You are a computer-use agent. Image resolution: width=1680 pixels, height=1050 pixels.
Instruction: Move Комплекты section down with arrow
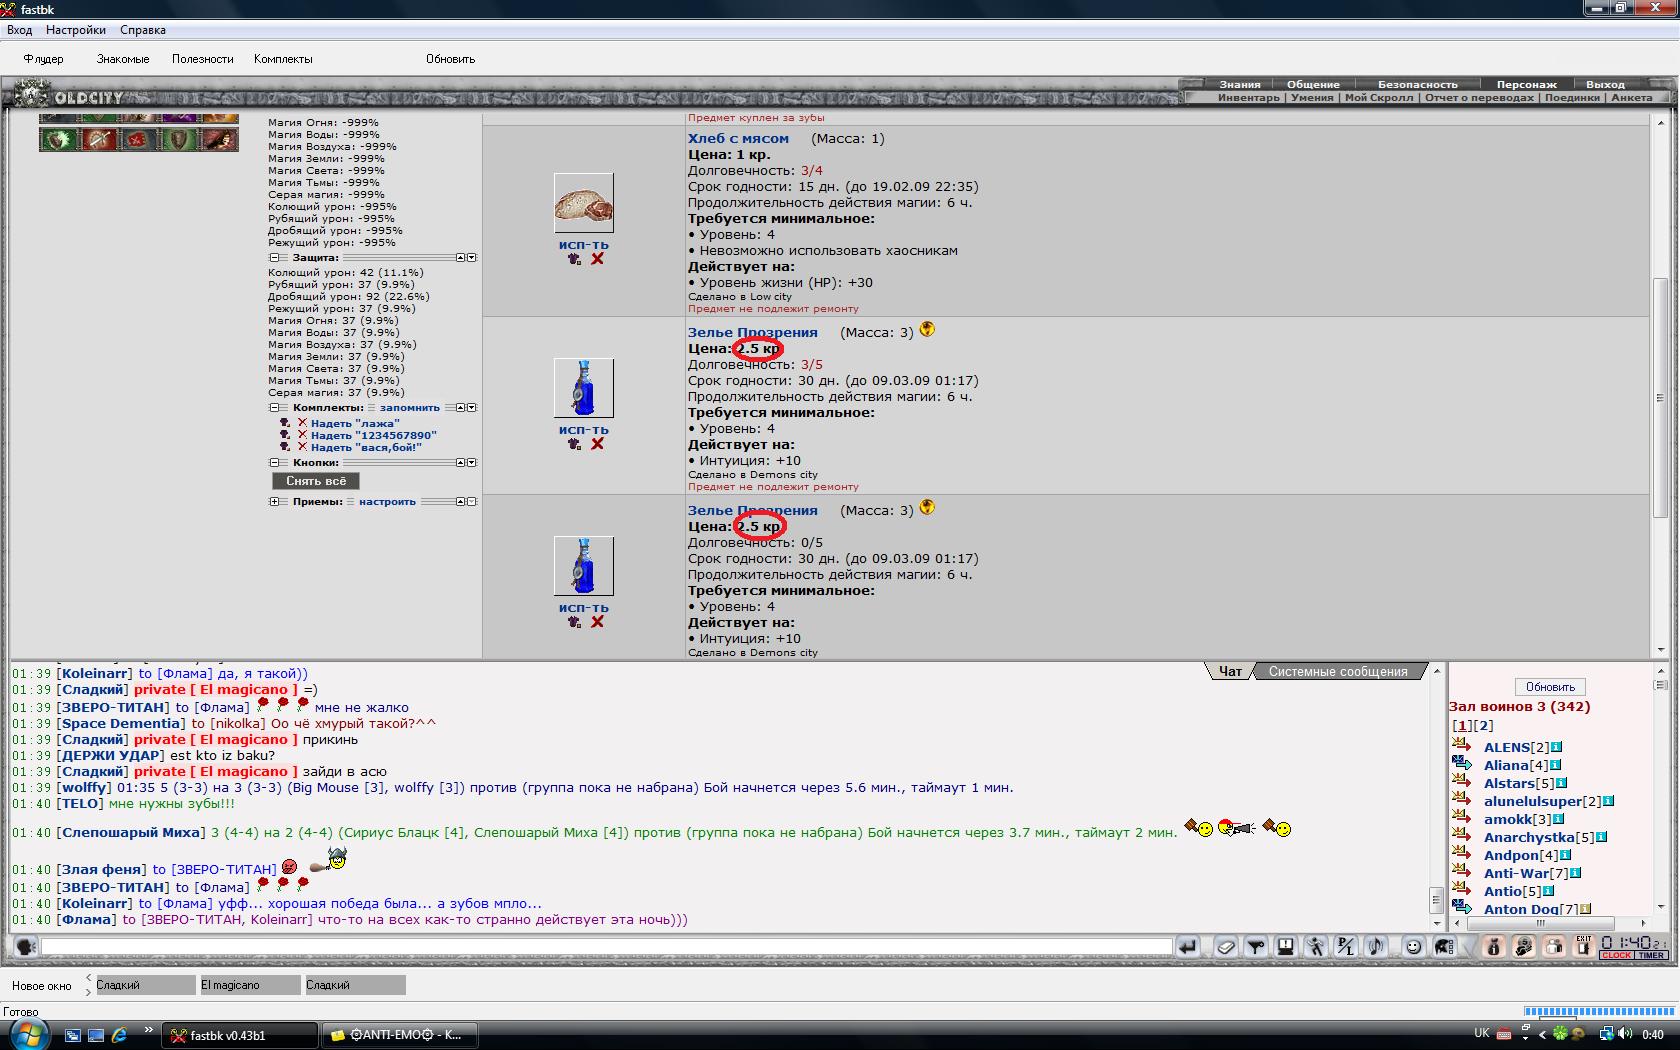472,408
